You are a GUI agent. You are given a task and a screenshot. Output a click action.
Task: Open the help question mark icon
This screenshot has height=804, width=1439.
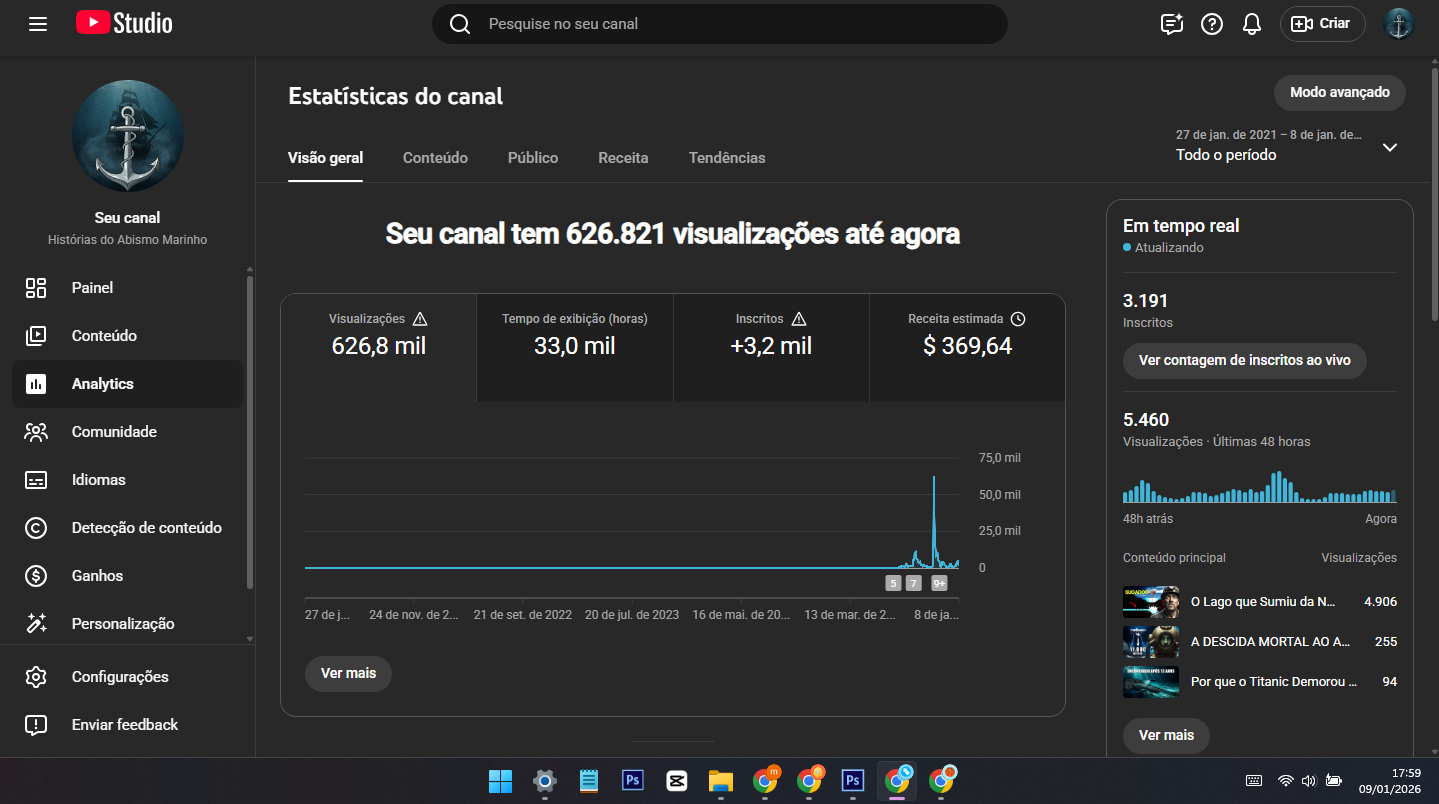pyautogui.click(x=1212, y=24)
